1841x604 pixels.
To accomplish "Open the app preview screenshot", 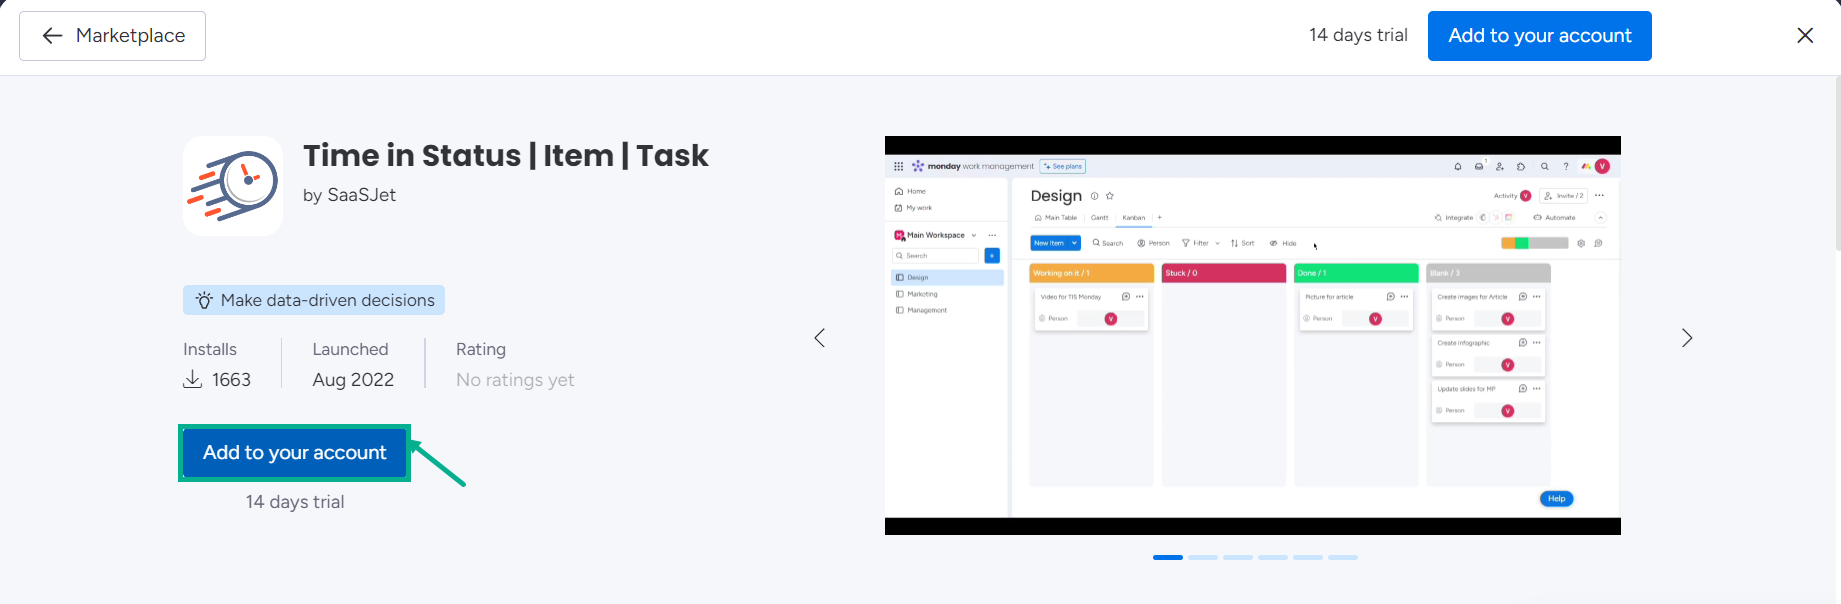I will coord(1252,335).
